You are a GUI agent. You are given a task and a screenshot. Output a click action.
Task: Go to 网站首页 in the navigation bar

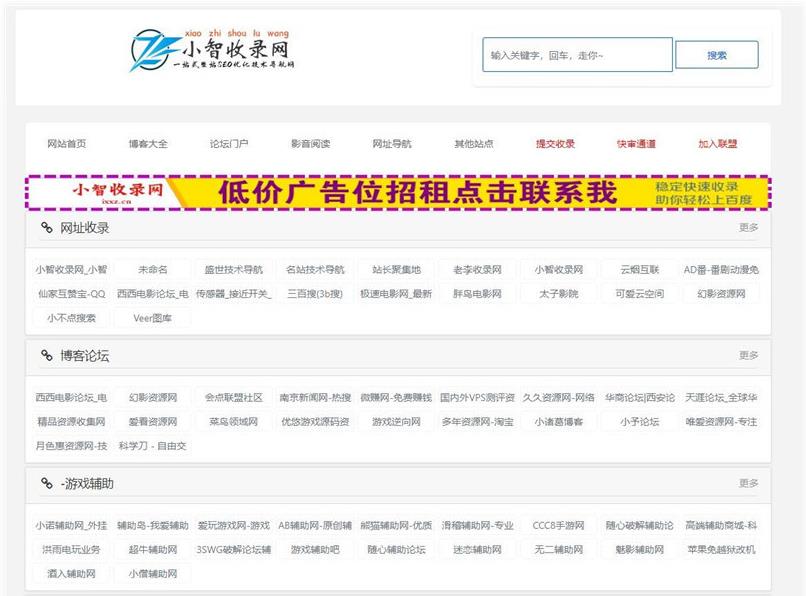(x=67, y=144)
